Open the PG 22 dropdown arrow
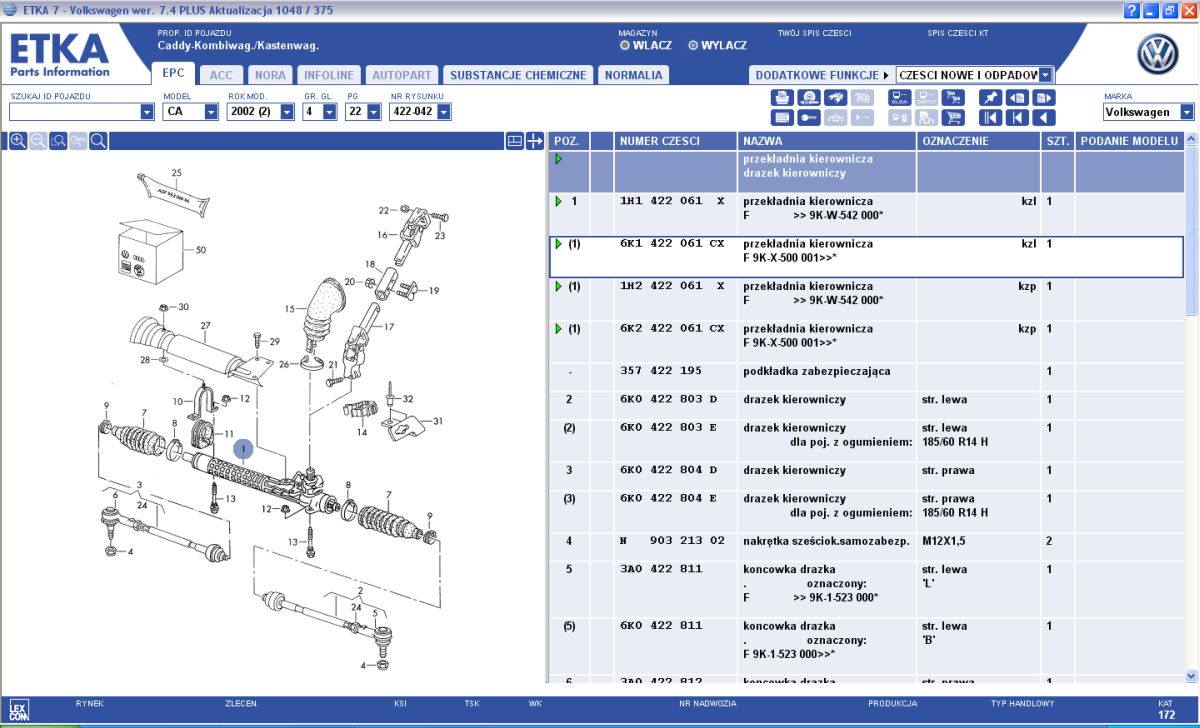1200x728 pixels. click(373, 112)
